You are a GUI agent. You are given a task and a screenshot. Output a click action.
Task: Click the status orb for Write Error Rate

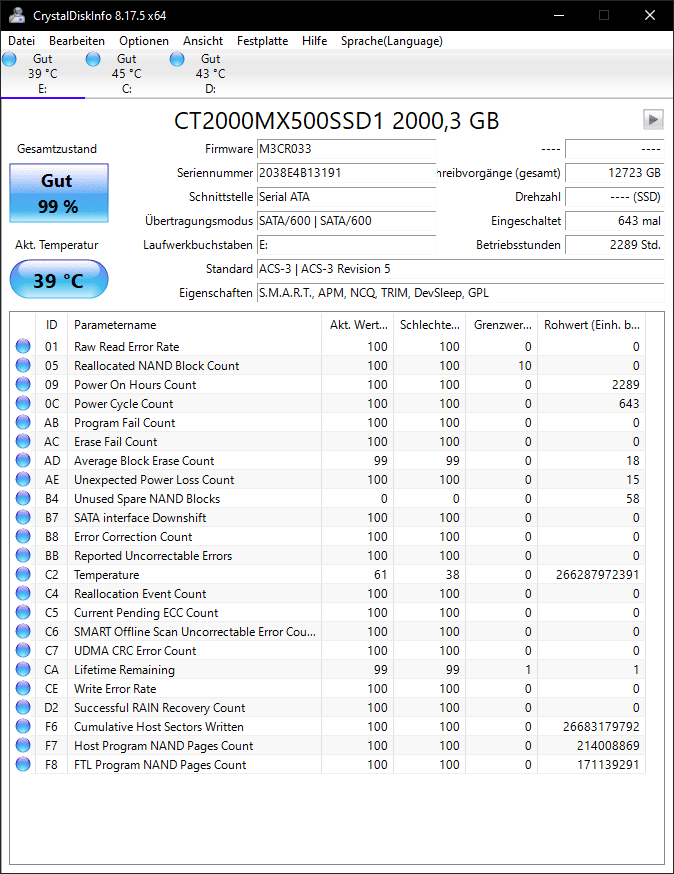[23, 688]
